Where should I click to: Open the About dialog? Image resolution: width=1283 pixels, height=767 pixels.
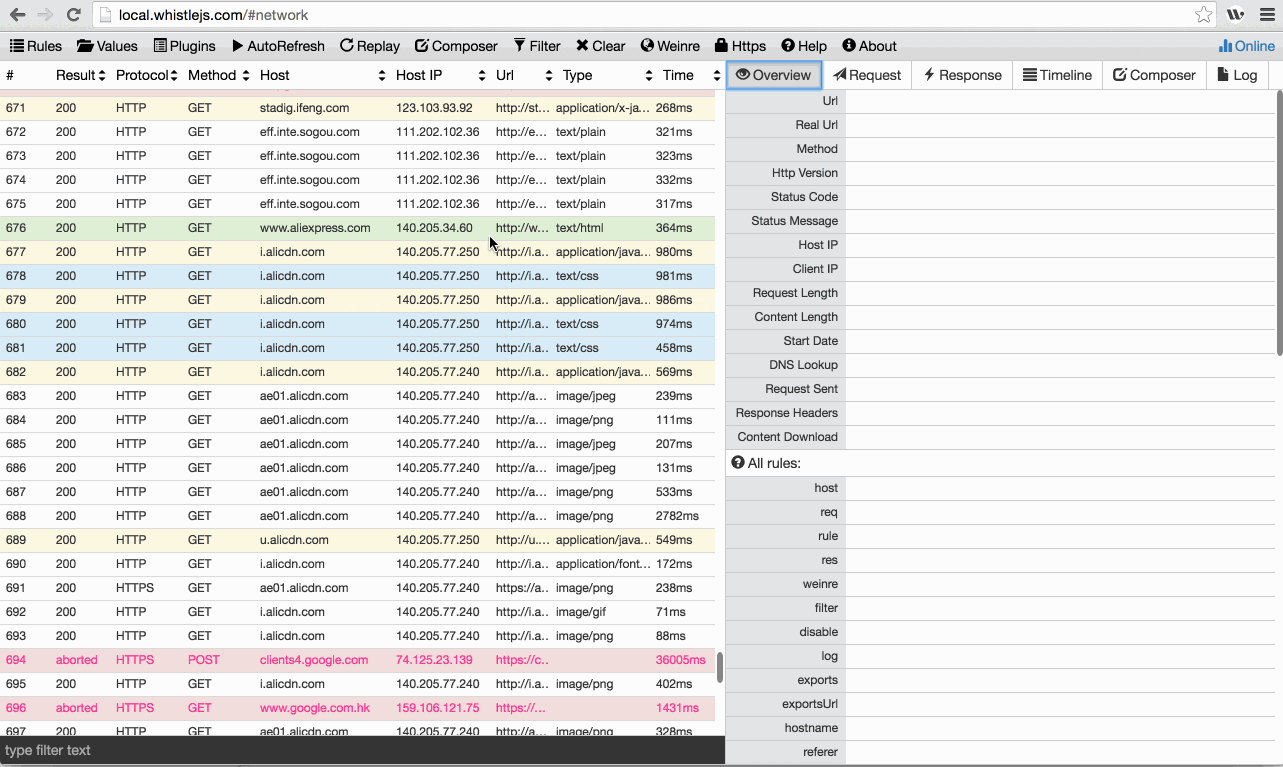pyautogui.click(x=869, y=46)
